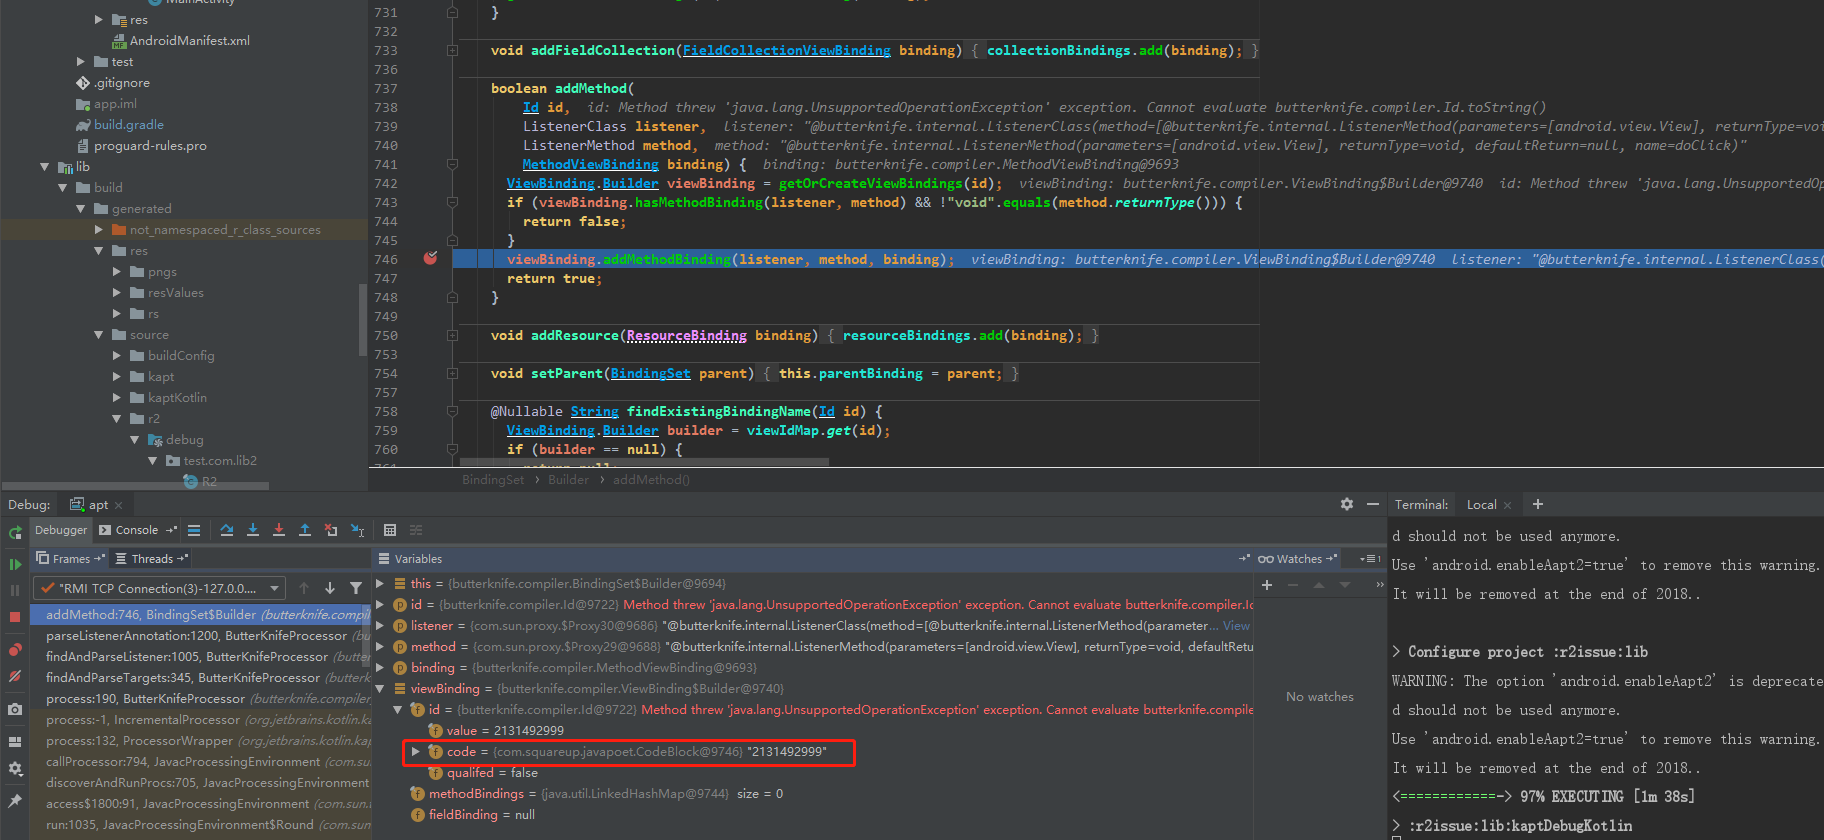This screenshot has width=1824, height=840.
Task: Expand the 'this' variable node
Action: 380,583
